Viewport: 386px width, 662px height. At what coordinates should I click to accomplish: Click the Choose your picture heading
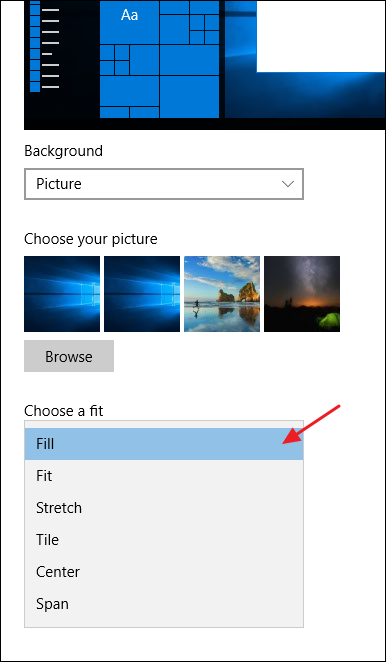(91, 239)
